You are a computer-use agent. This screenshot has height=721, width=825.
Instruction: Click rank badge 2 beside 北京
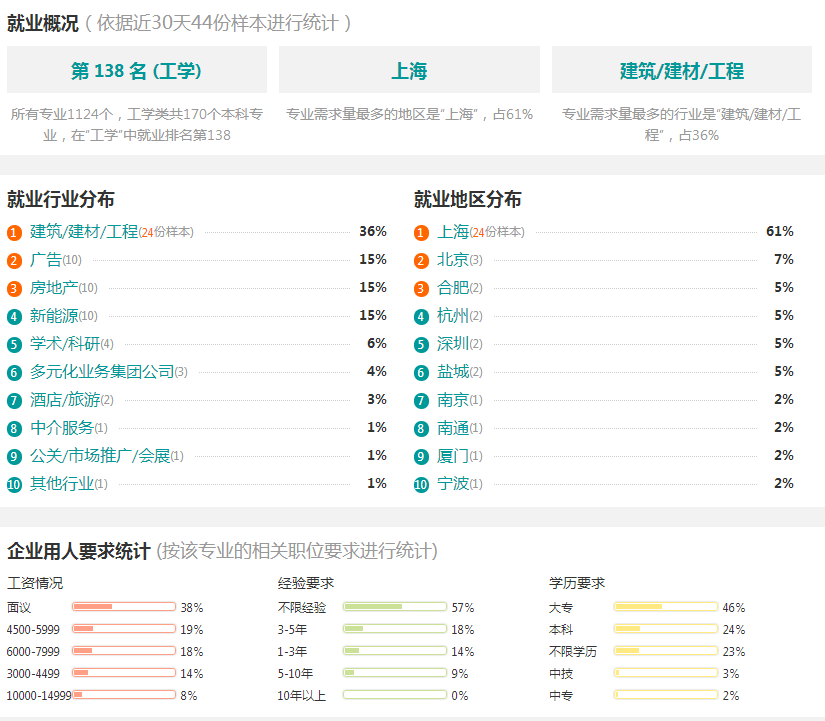[x=421, y=261]
